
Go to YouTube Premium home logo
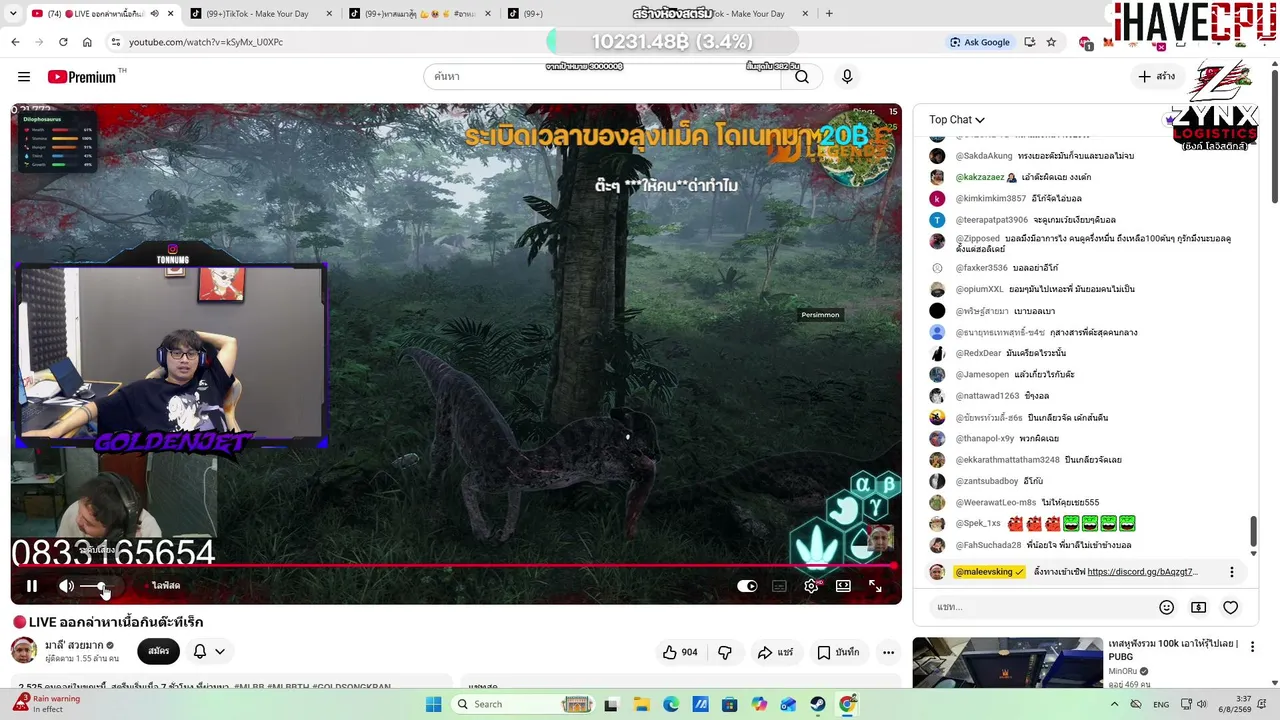[x=82, y=77]
